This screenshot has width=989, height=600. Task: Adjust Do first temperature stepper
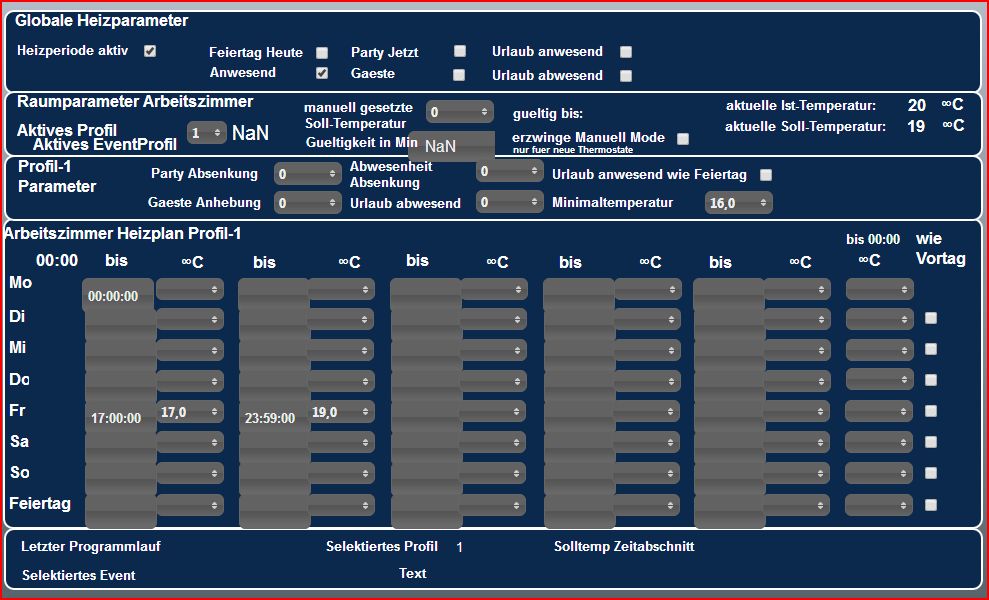190,381
